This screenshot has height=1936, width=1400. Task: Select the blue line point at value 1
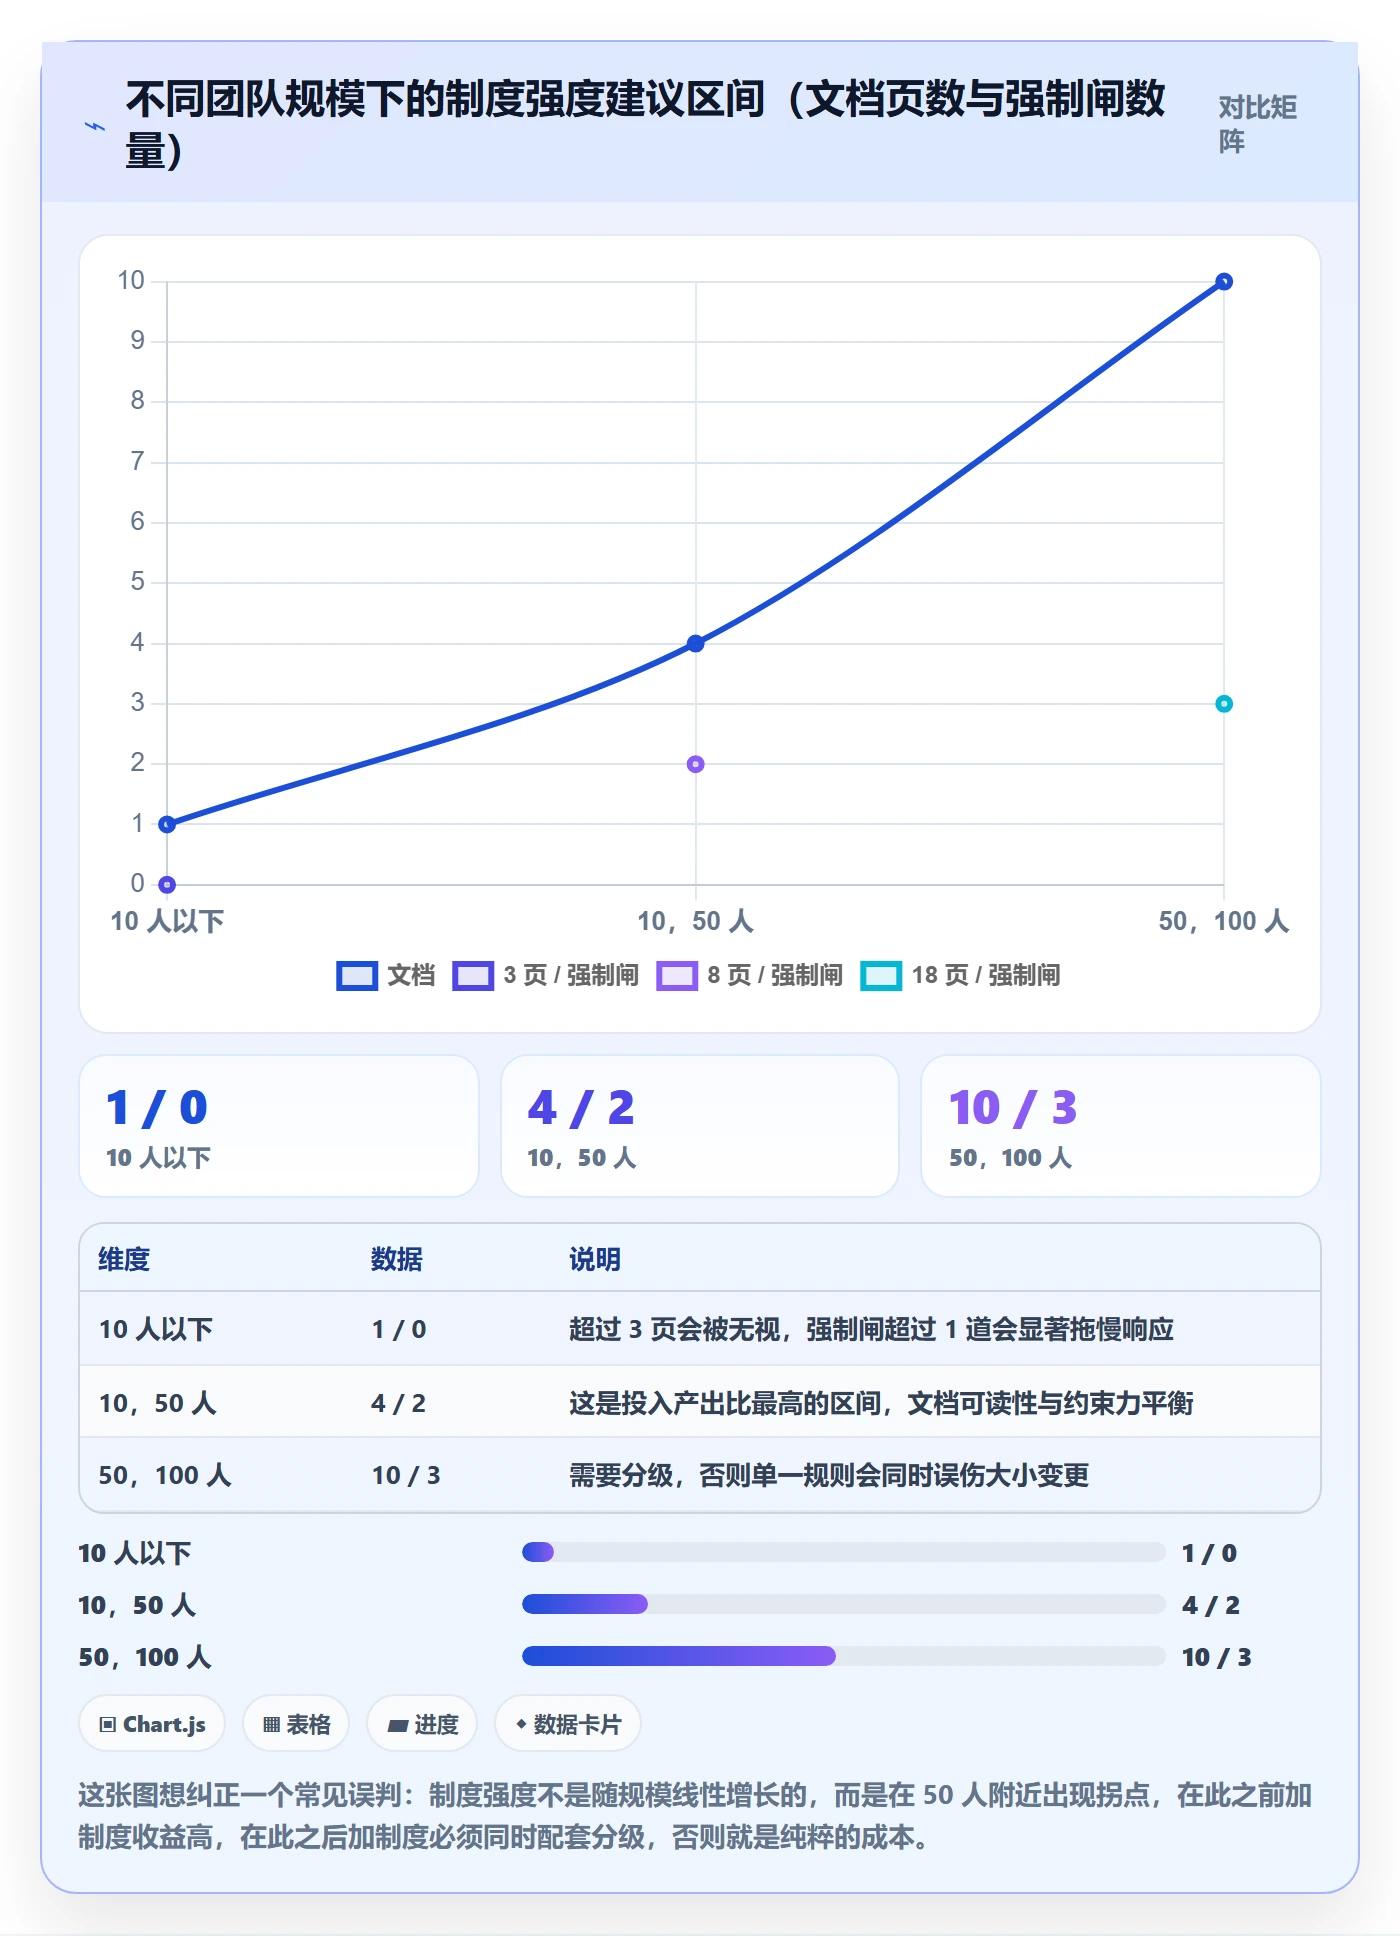click(167, 824)
